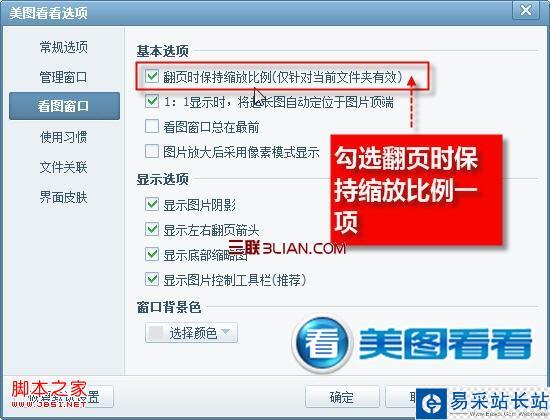The width and height of the screenshot is (550, 420).
Task: Open the 管理窗口 settings page
Action: [63, 77]
